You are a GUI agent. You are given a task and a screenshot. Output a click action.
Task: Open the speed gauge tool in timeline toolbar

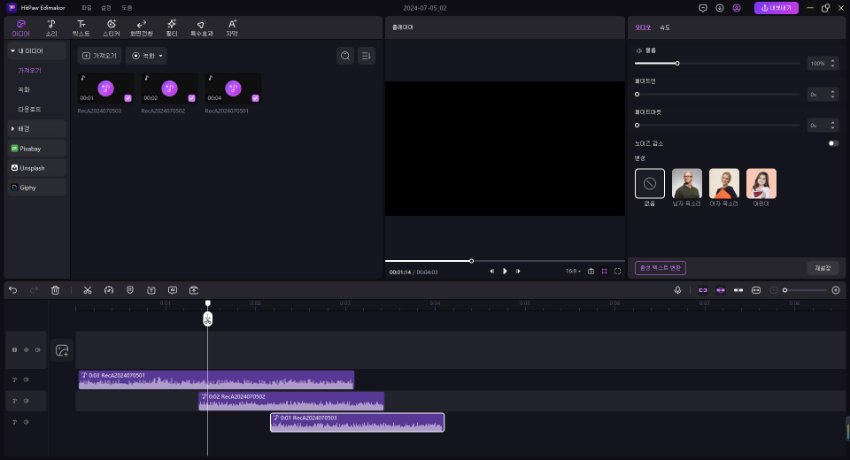tap(109, 290)
